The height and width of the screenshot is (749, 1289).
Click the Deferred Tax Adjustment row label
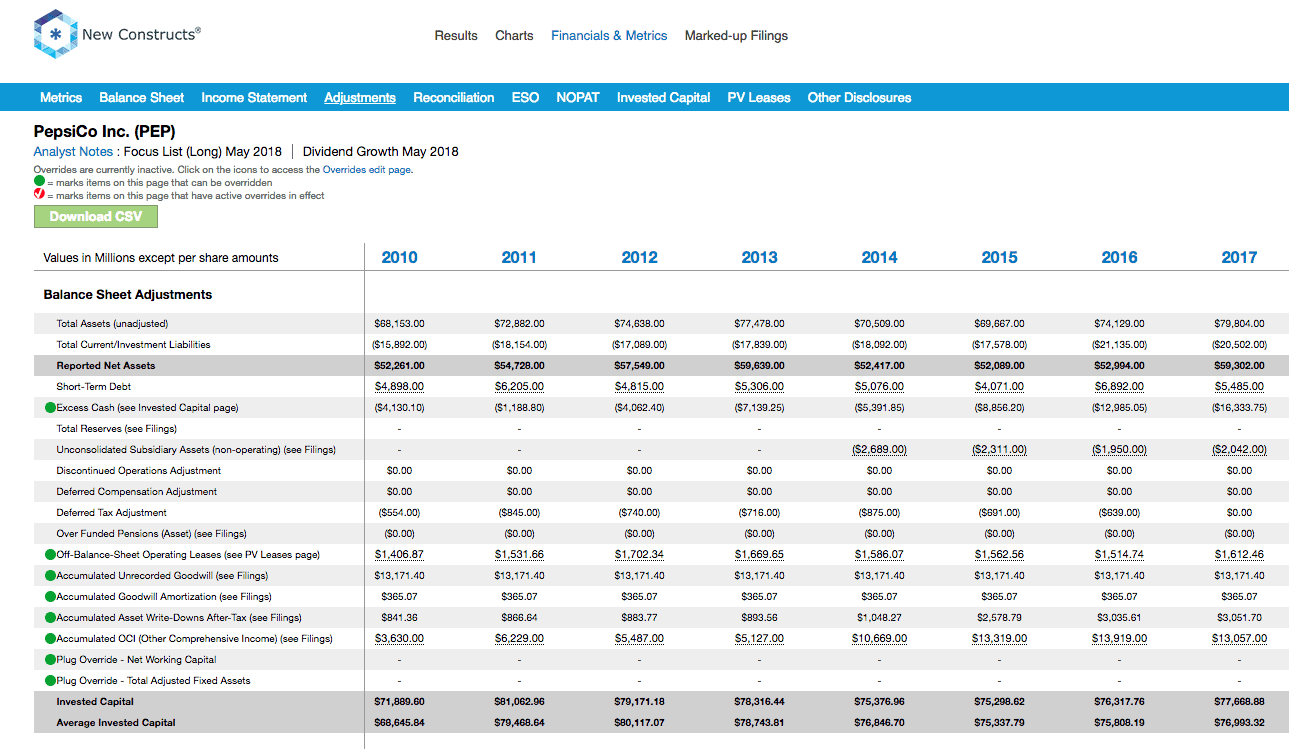click(111, 513)
